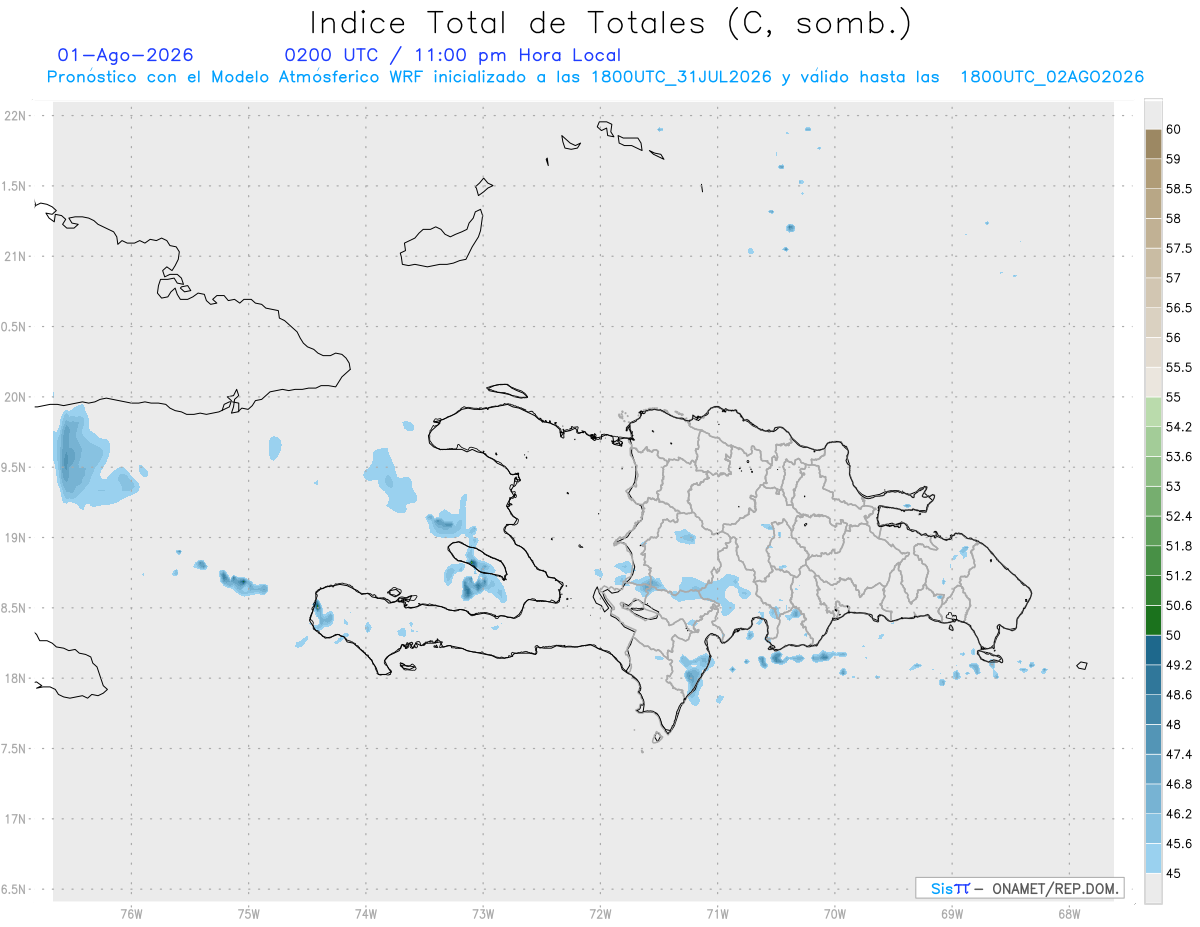Click the "46.2" colorbar label

click(x=1178, y=814)
